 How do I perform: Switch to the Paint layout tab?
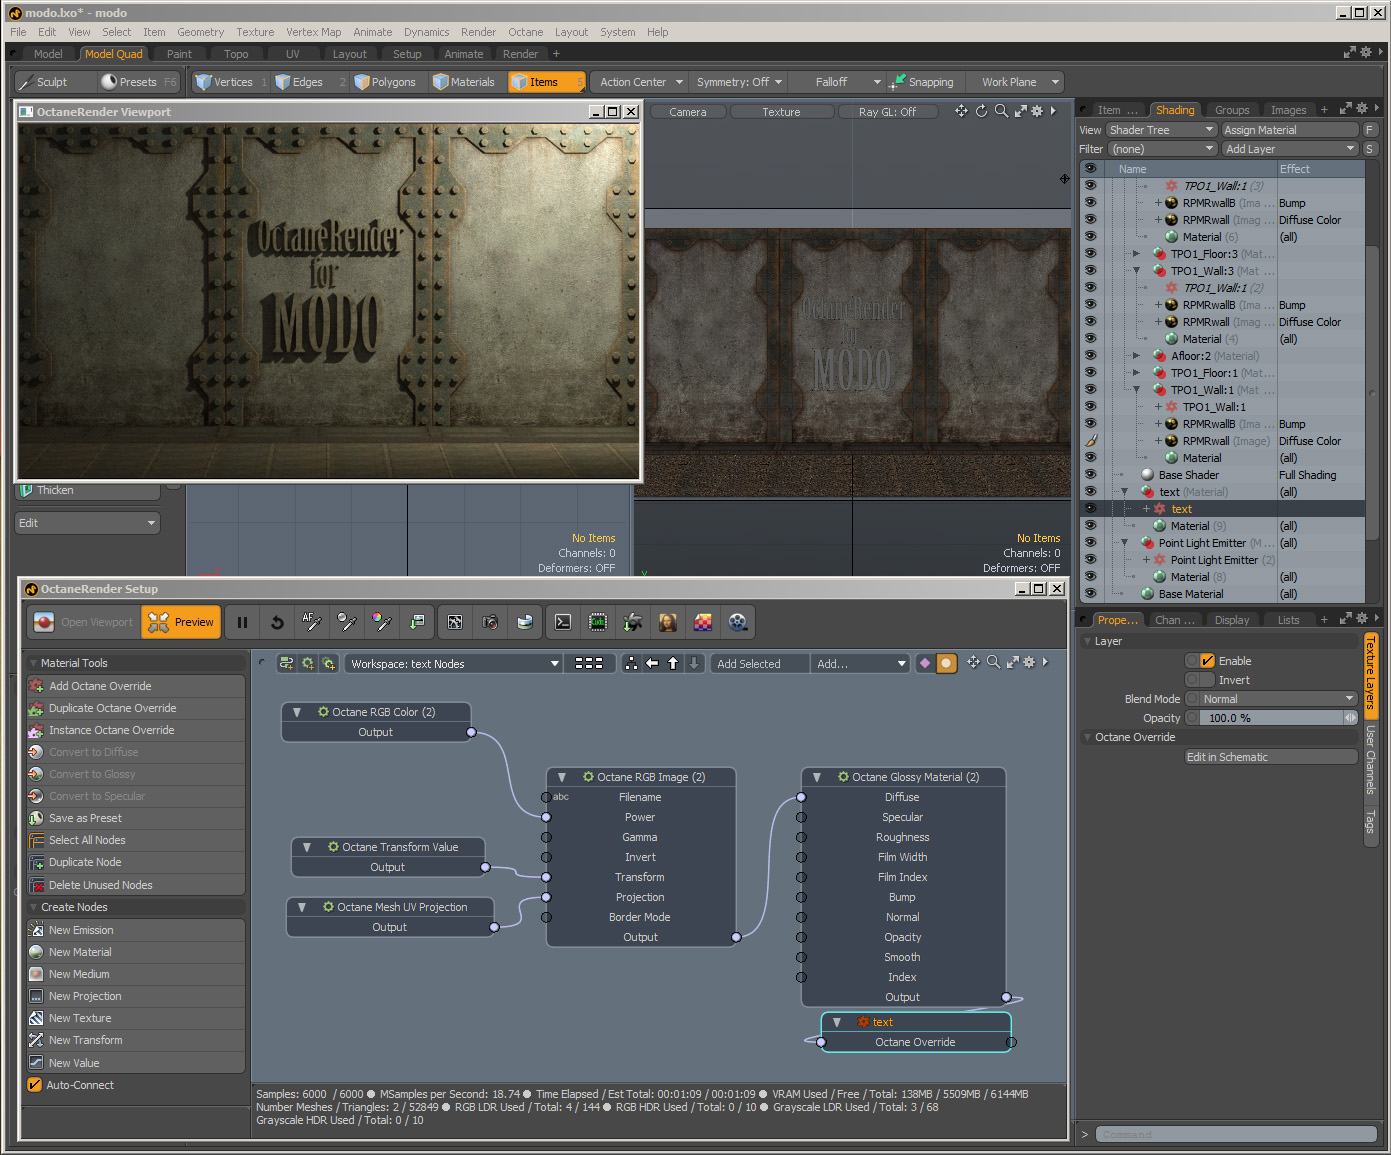[179, 54]
